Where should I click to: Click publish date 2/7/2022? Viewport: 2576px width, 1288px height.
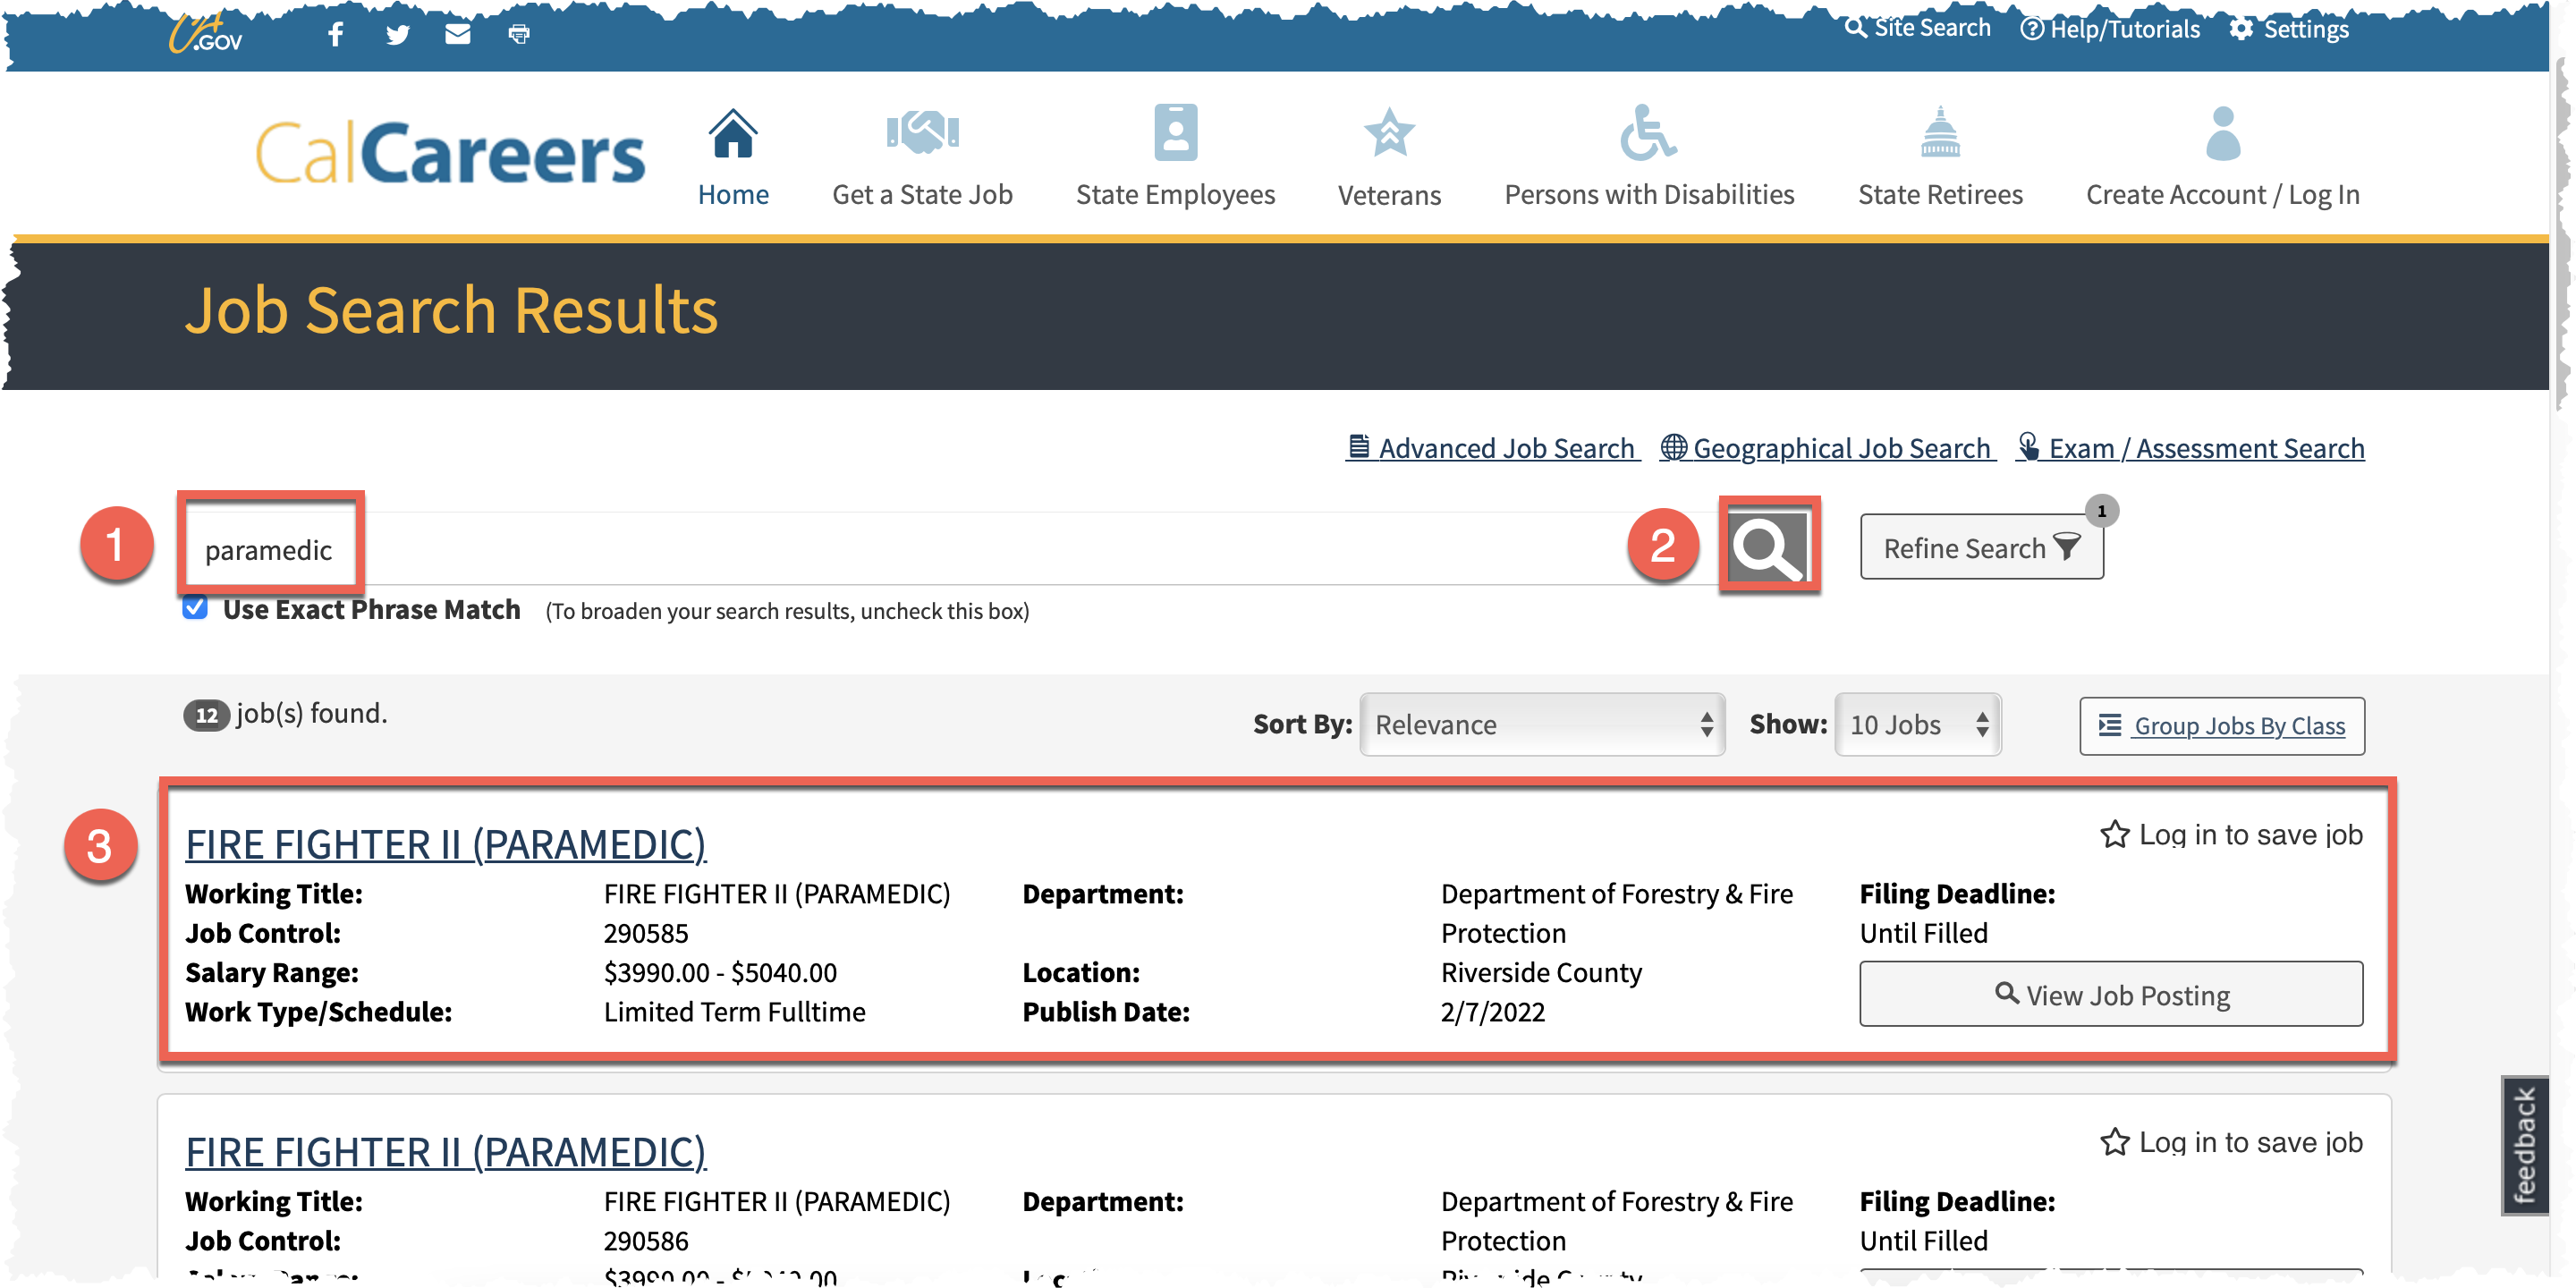[x=1492, y=1012]
